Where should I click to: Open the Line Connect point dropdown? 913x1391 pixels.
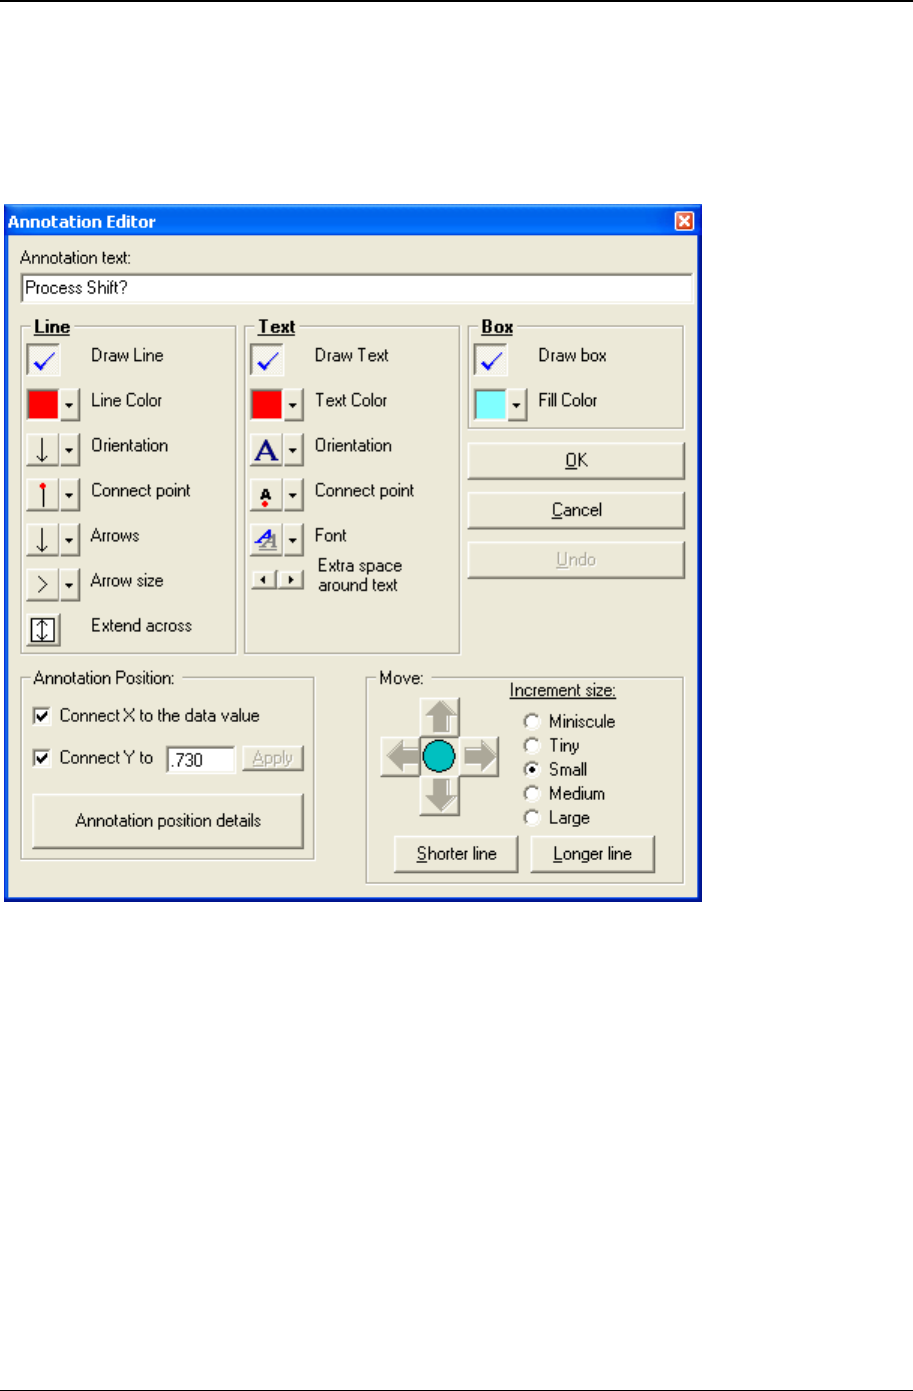click(x=70, y=495)
